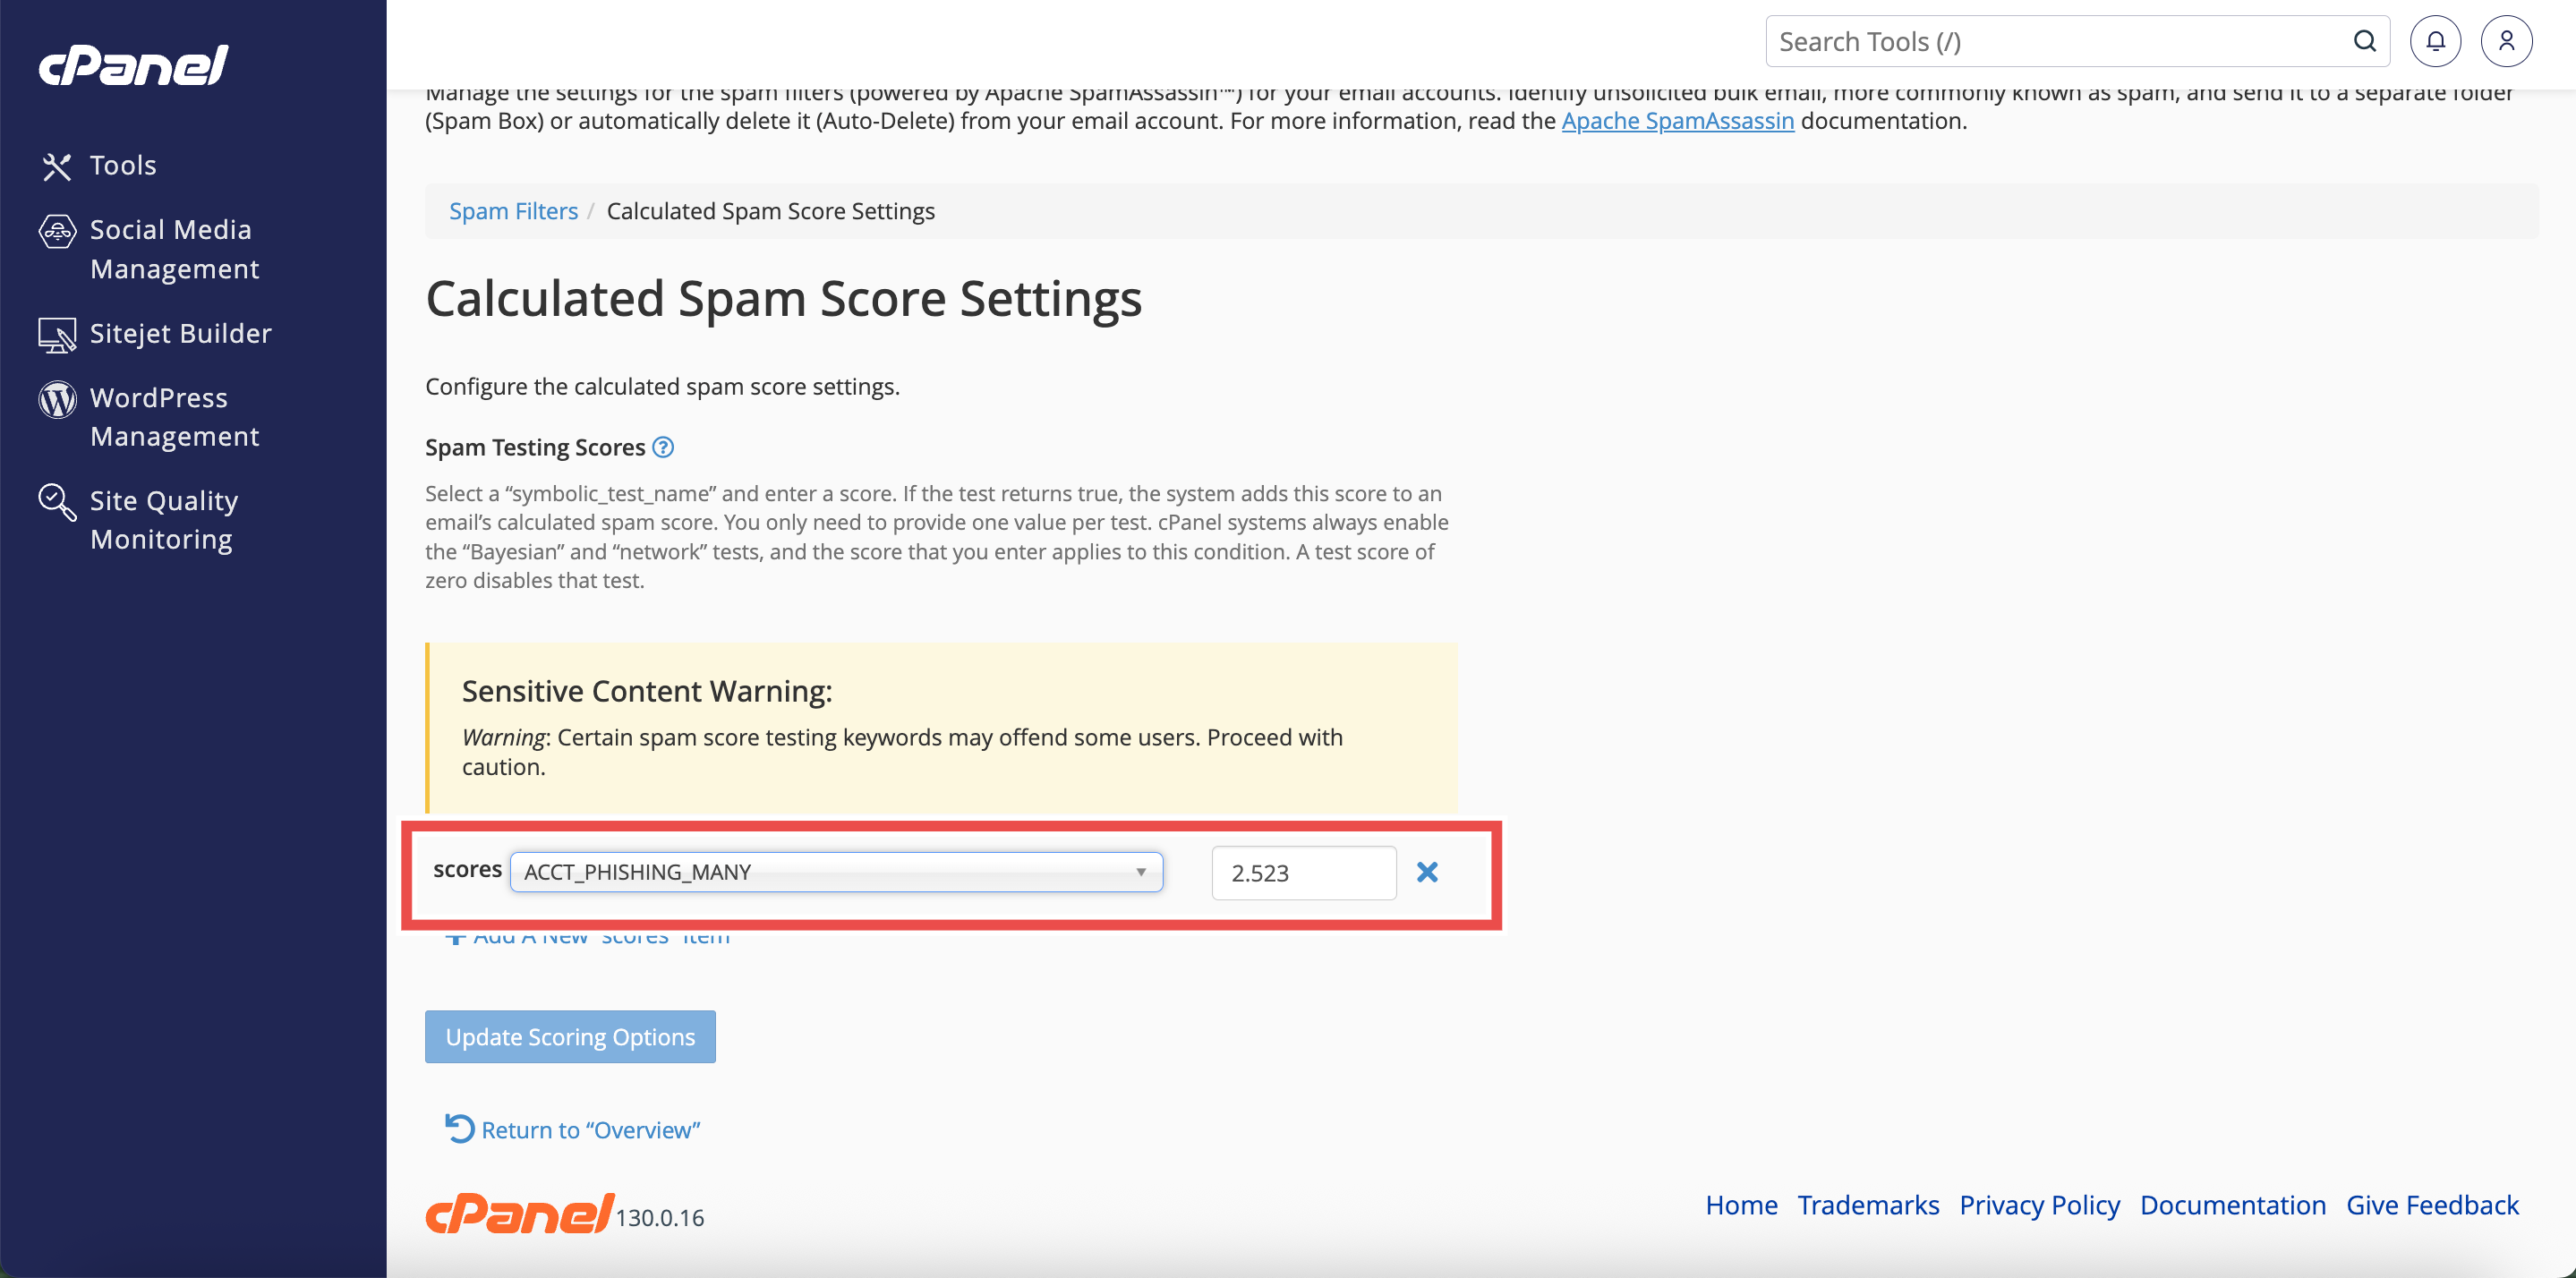The image size is (2576, 1278).
Task: Follow the Return to Overview link
Action: [x=589, y=1130]
